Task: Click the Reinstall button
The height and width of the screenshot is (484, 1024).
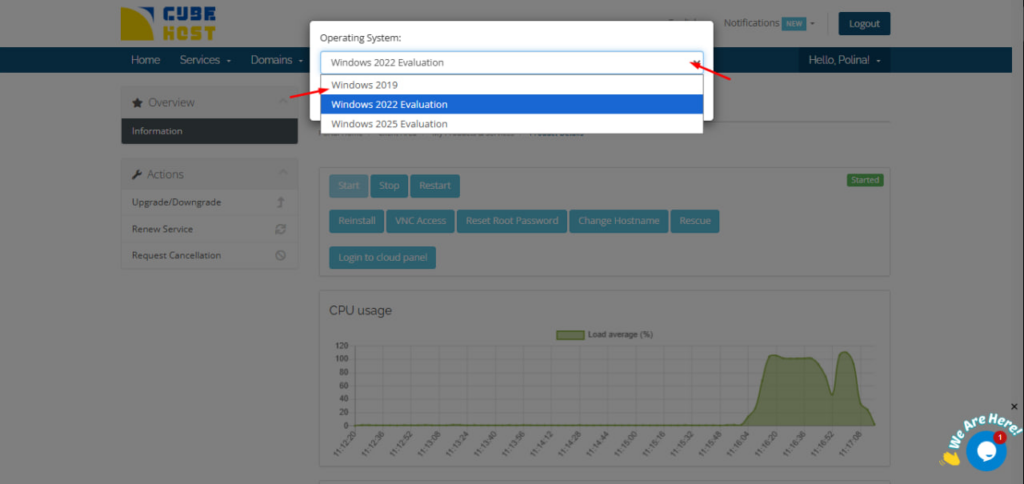Action: pyautogui.click(x=357, y=221)
